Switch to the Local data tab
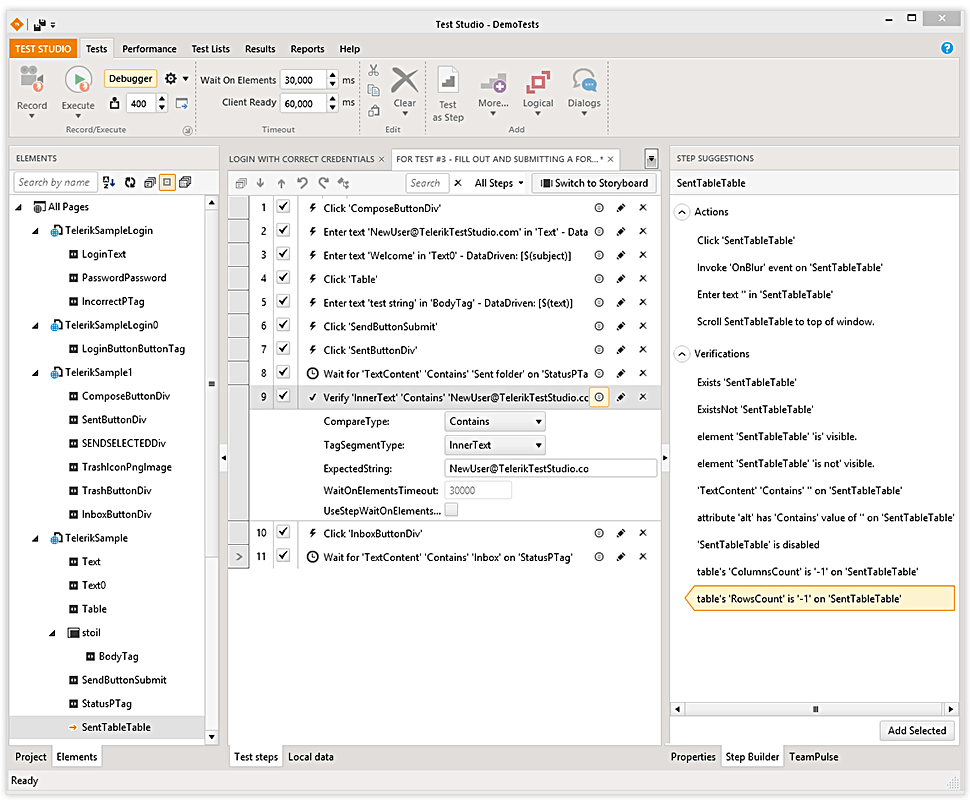The width and height of the screenshot is (970, 804). click(x=311, y=757)
